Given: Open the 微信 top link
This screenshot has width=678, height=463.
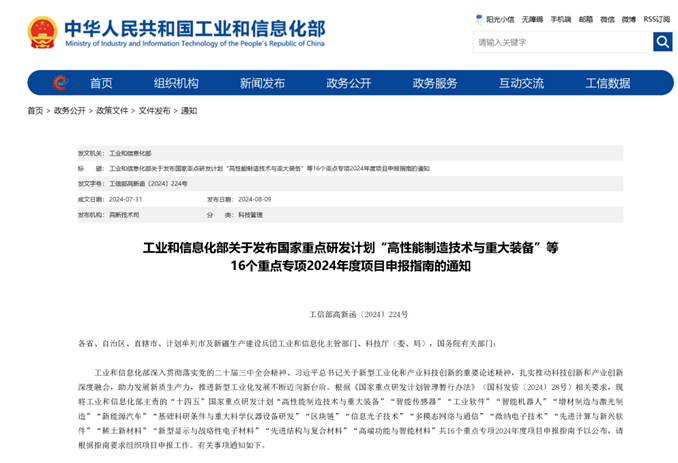Looking at the screenshot, I should pyautogui.click(x=608, y=19).
